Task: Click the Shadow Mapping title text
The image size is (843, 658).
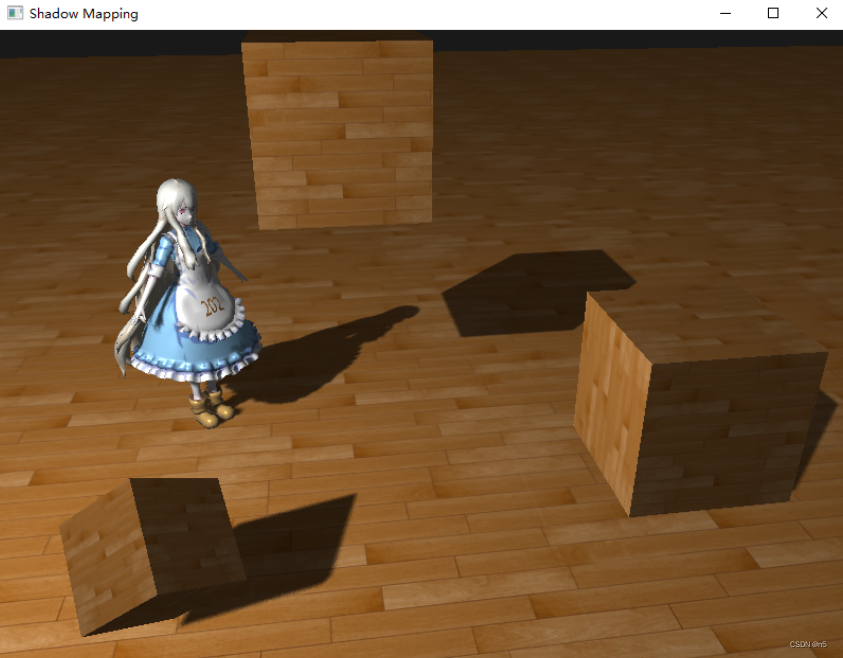Action: click(84, 14)
